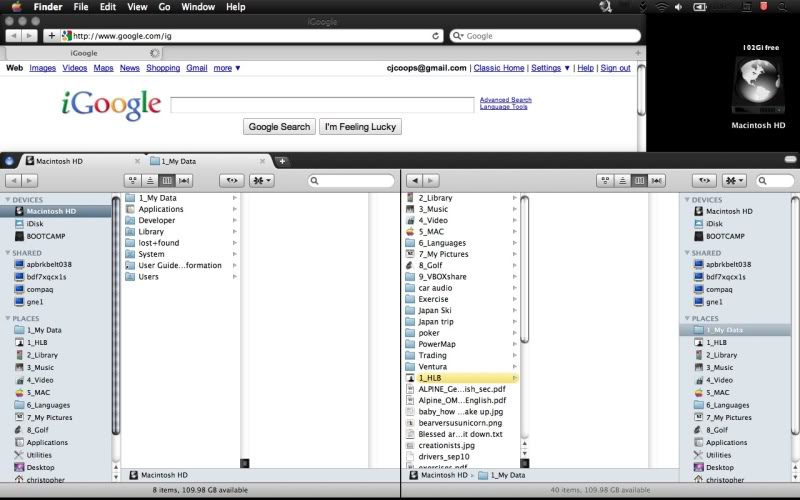Click the Classic Home link
The height and width of the screenshot is (500, 800).
498,68
